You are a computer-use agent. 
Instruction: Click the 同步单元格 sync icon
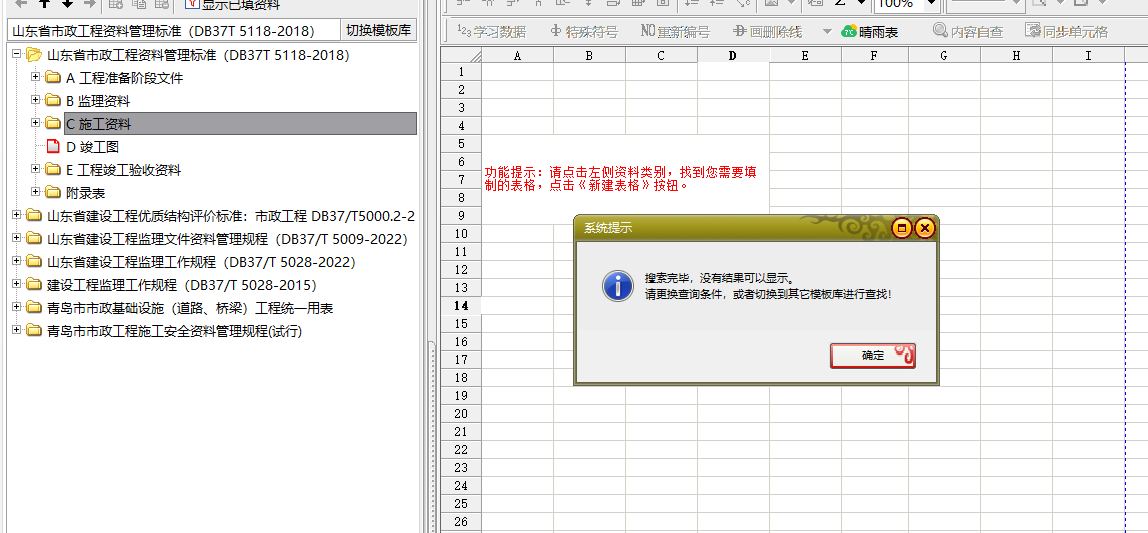(1032, 31)
